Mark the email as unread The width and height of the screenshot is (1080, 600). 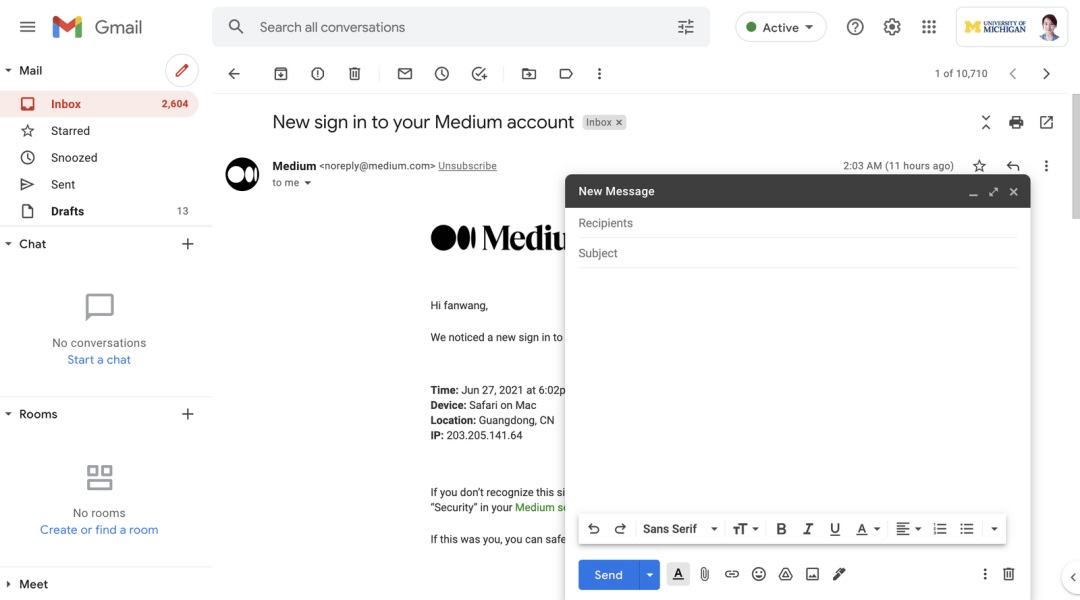[x=404, y=74]
